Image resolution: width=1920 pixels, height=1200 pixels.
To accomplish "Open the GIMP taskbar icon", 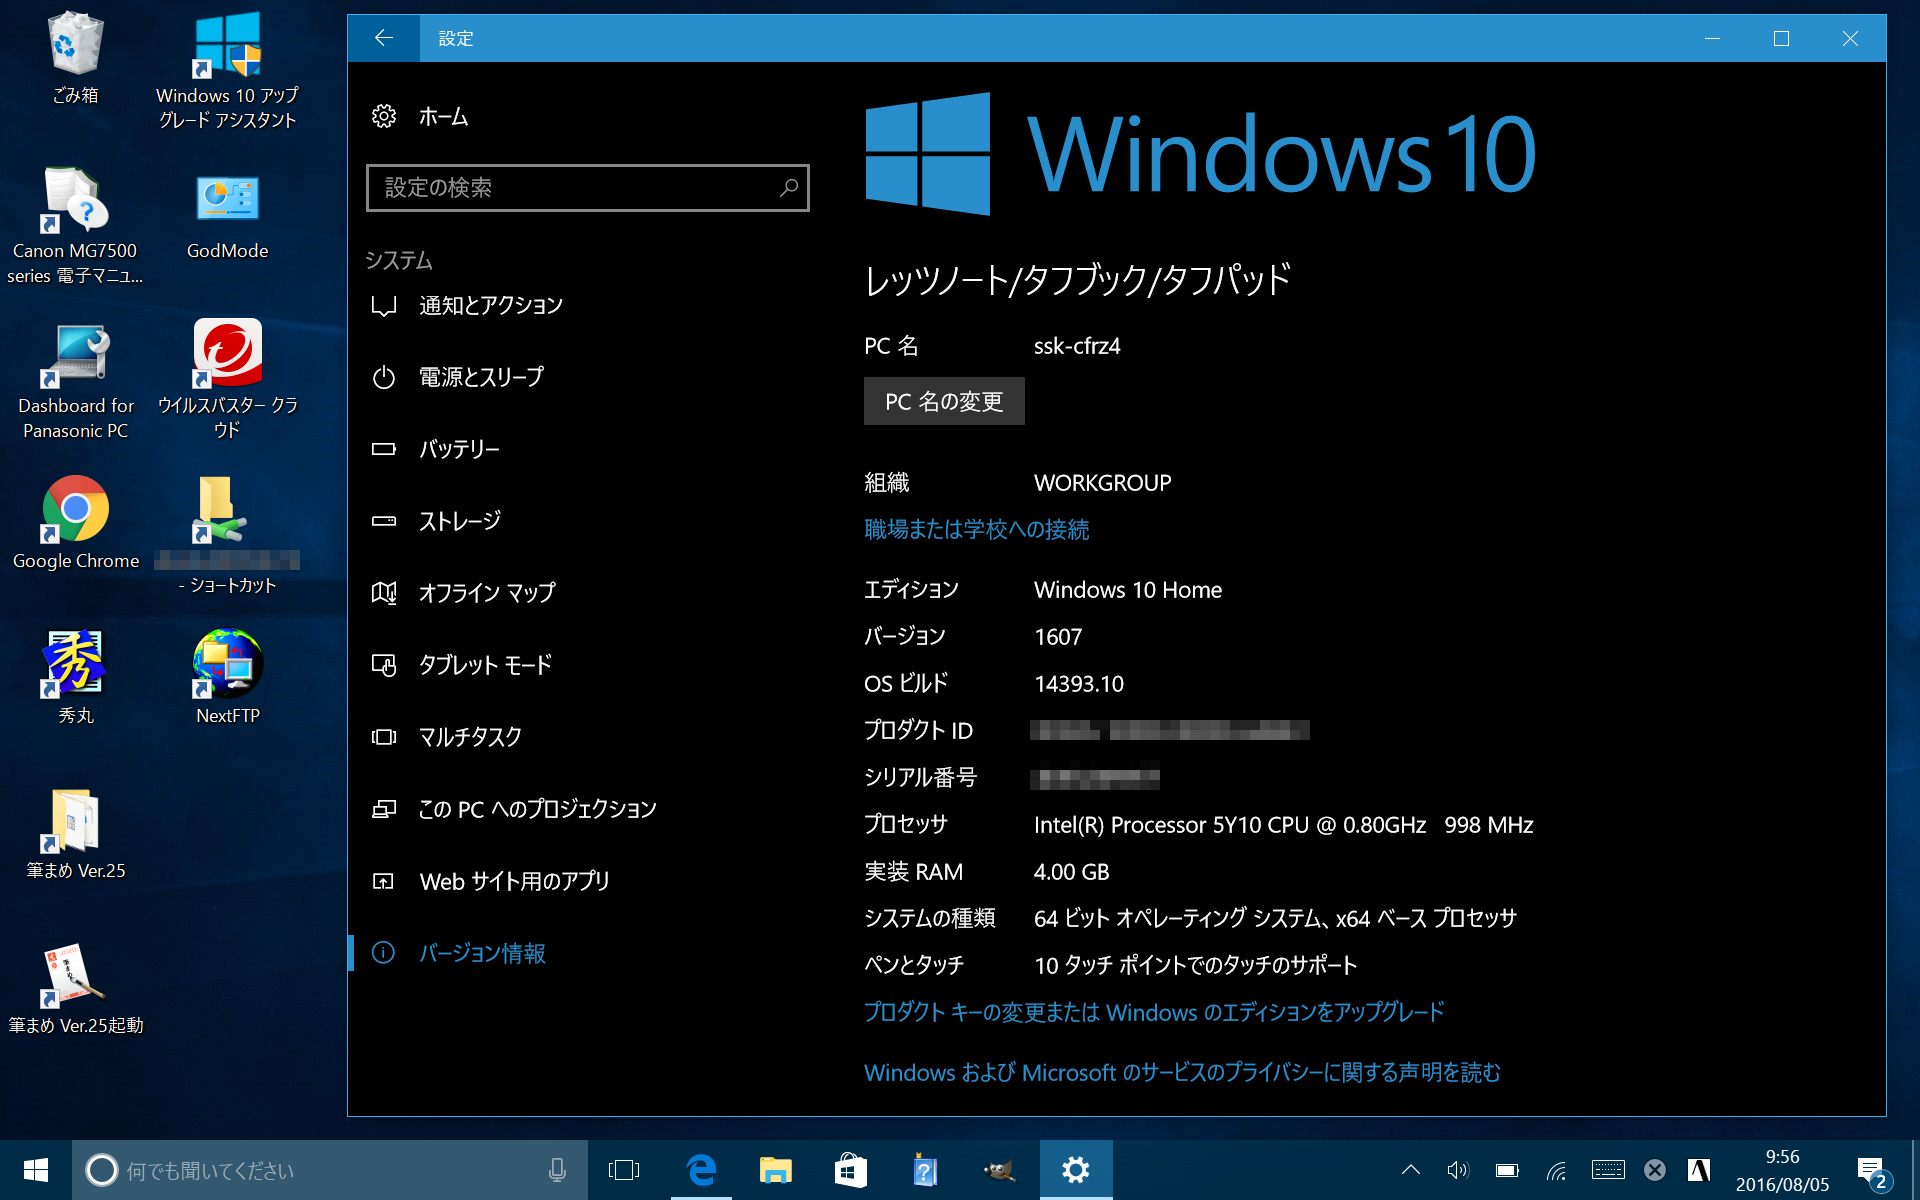I will [1000, 1170].
